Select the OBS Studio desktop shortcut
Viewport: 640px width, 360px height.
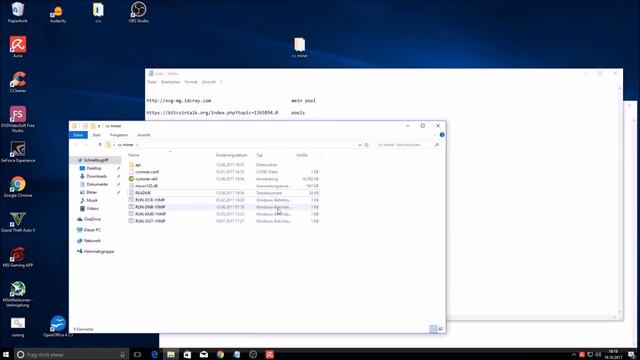tap(138, 12)
